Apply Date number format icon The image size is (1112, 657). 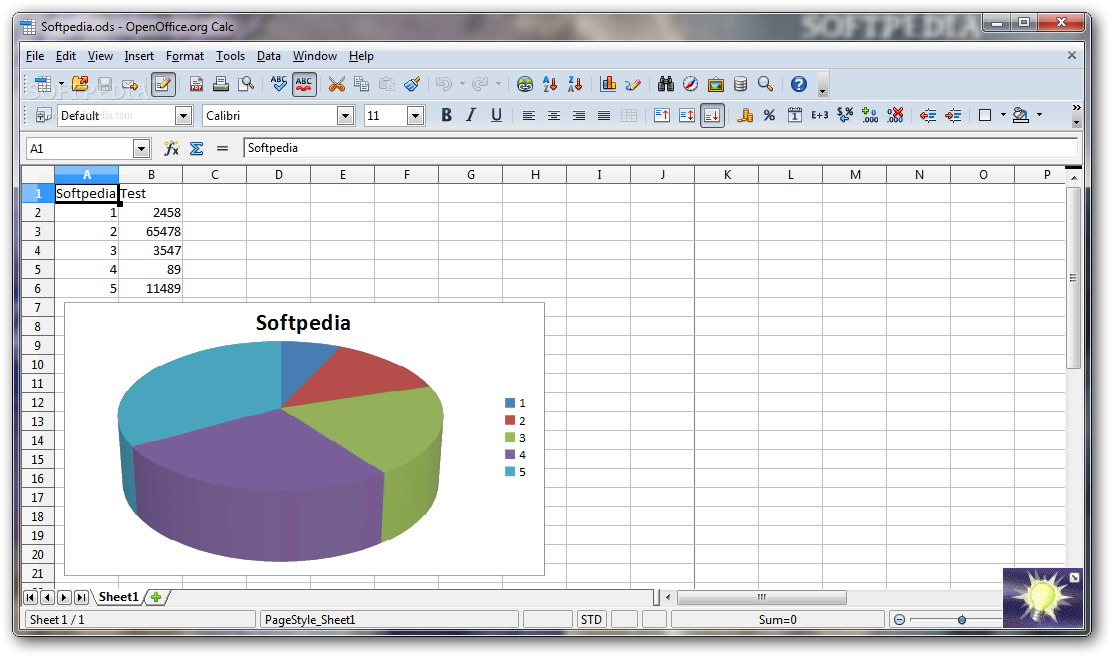795,115
